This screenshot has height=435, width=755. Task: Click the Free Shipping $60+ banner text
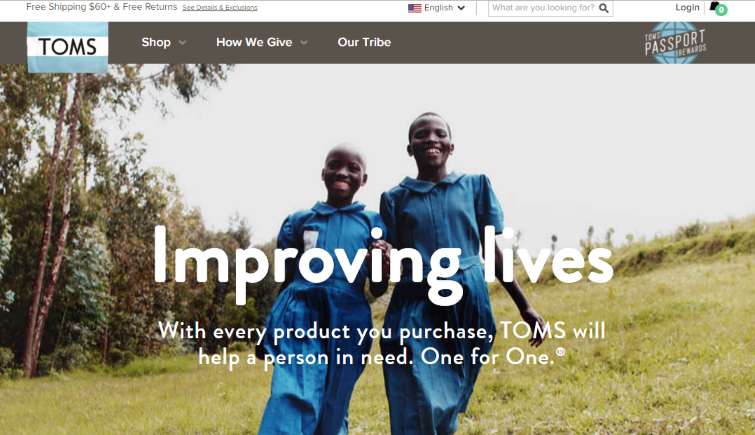click(102, 7)
